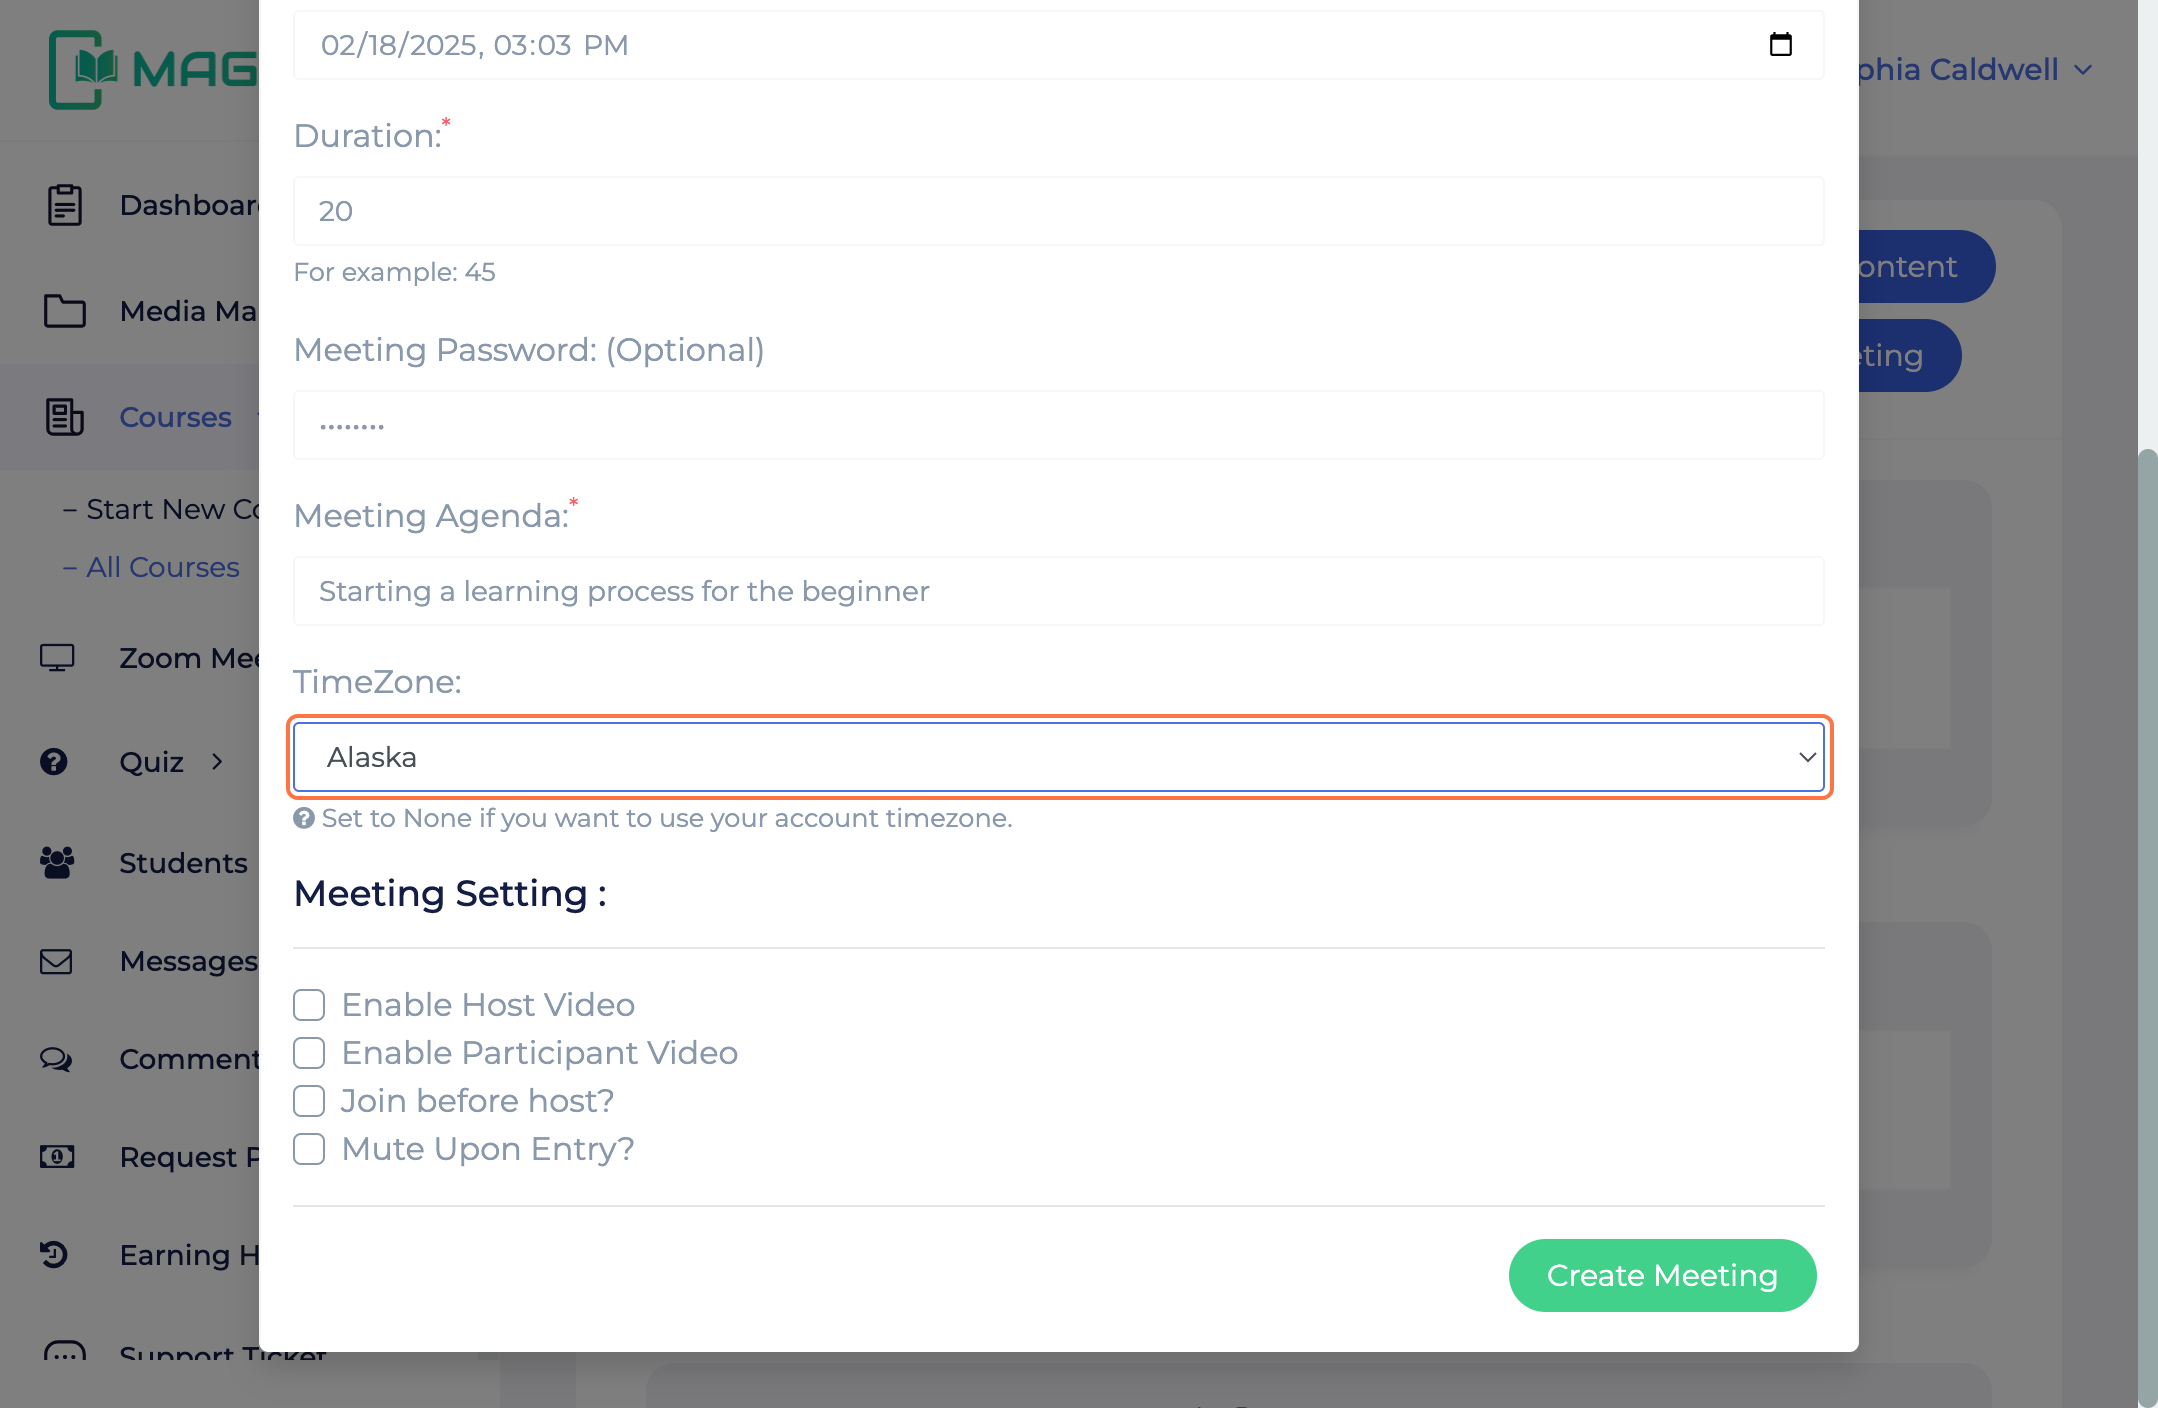This screenshot has height=1408, width=2158.
Task: Check the Join before host option
Action: point(309,1101)
